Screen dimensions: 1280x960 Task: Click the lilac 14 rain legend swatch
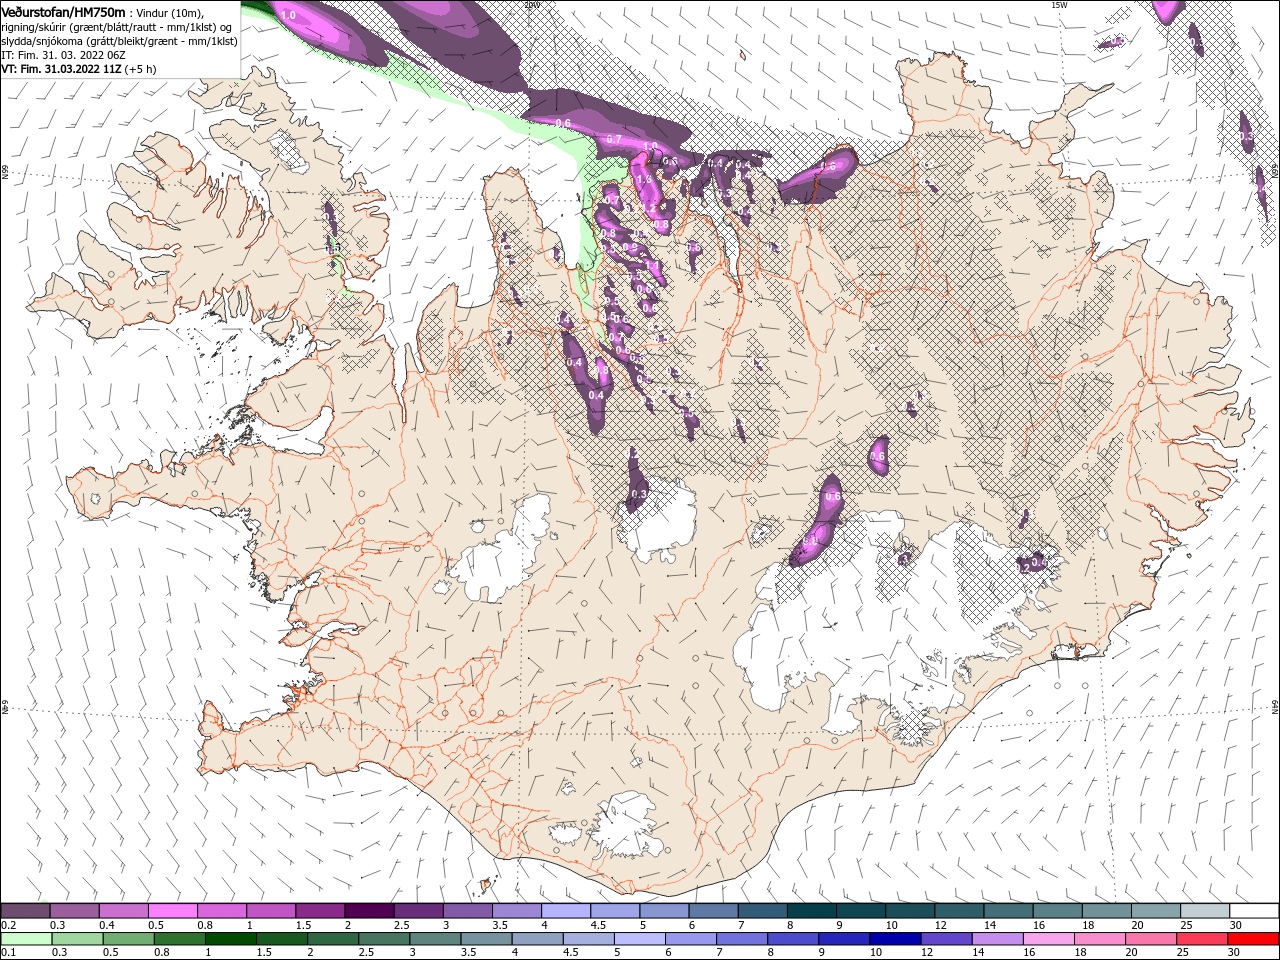pyautogui.click(x=997, y=939)
